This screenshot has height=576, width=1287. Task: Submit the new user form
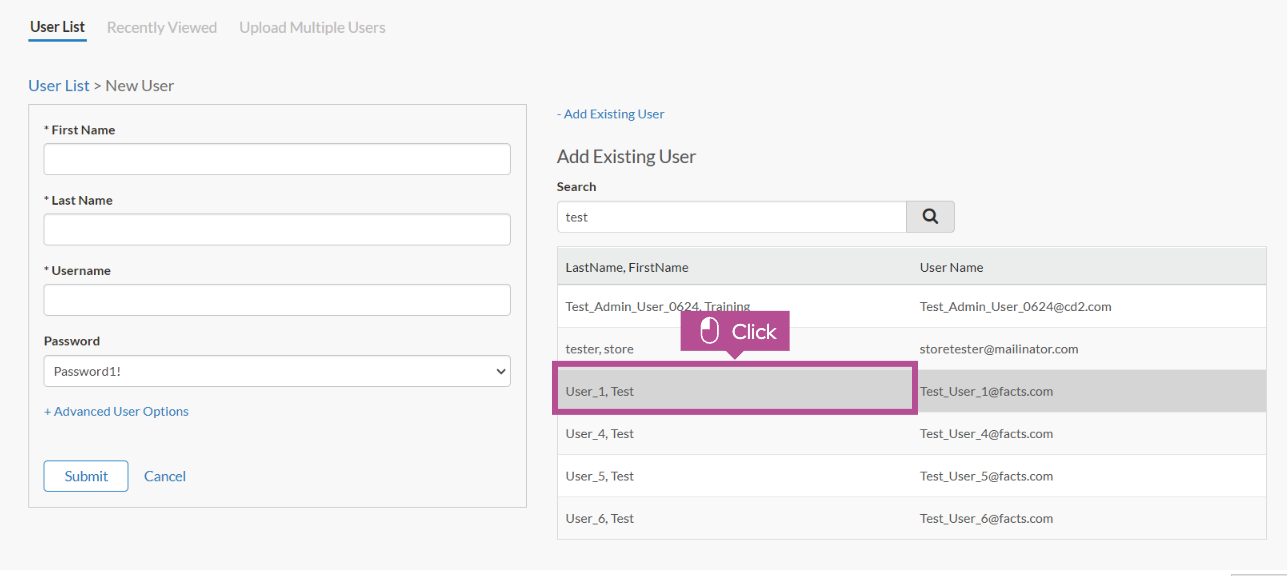pyautogui.click(x=86, y=476)
